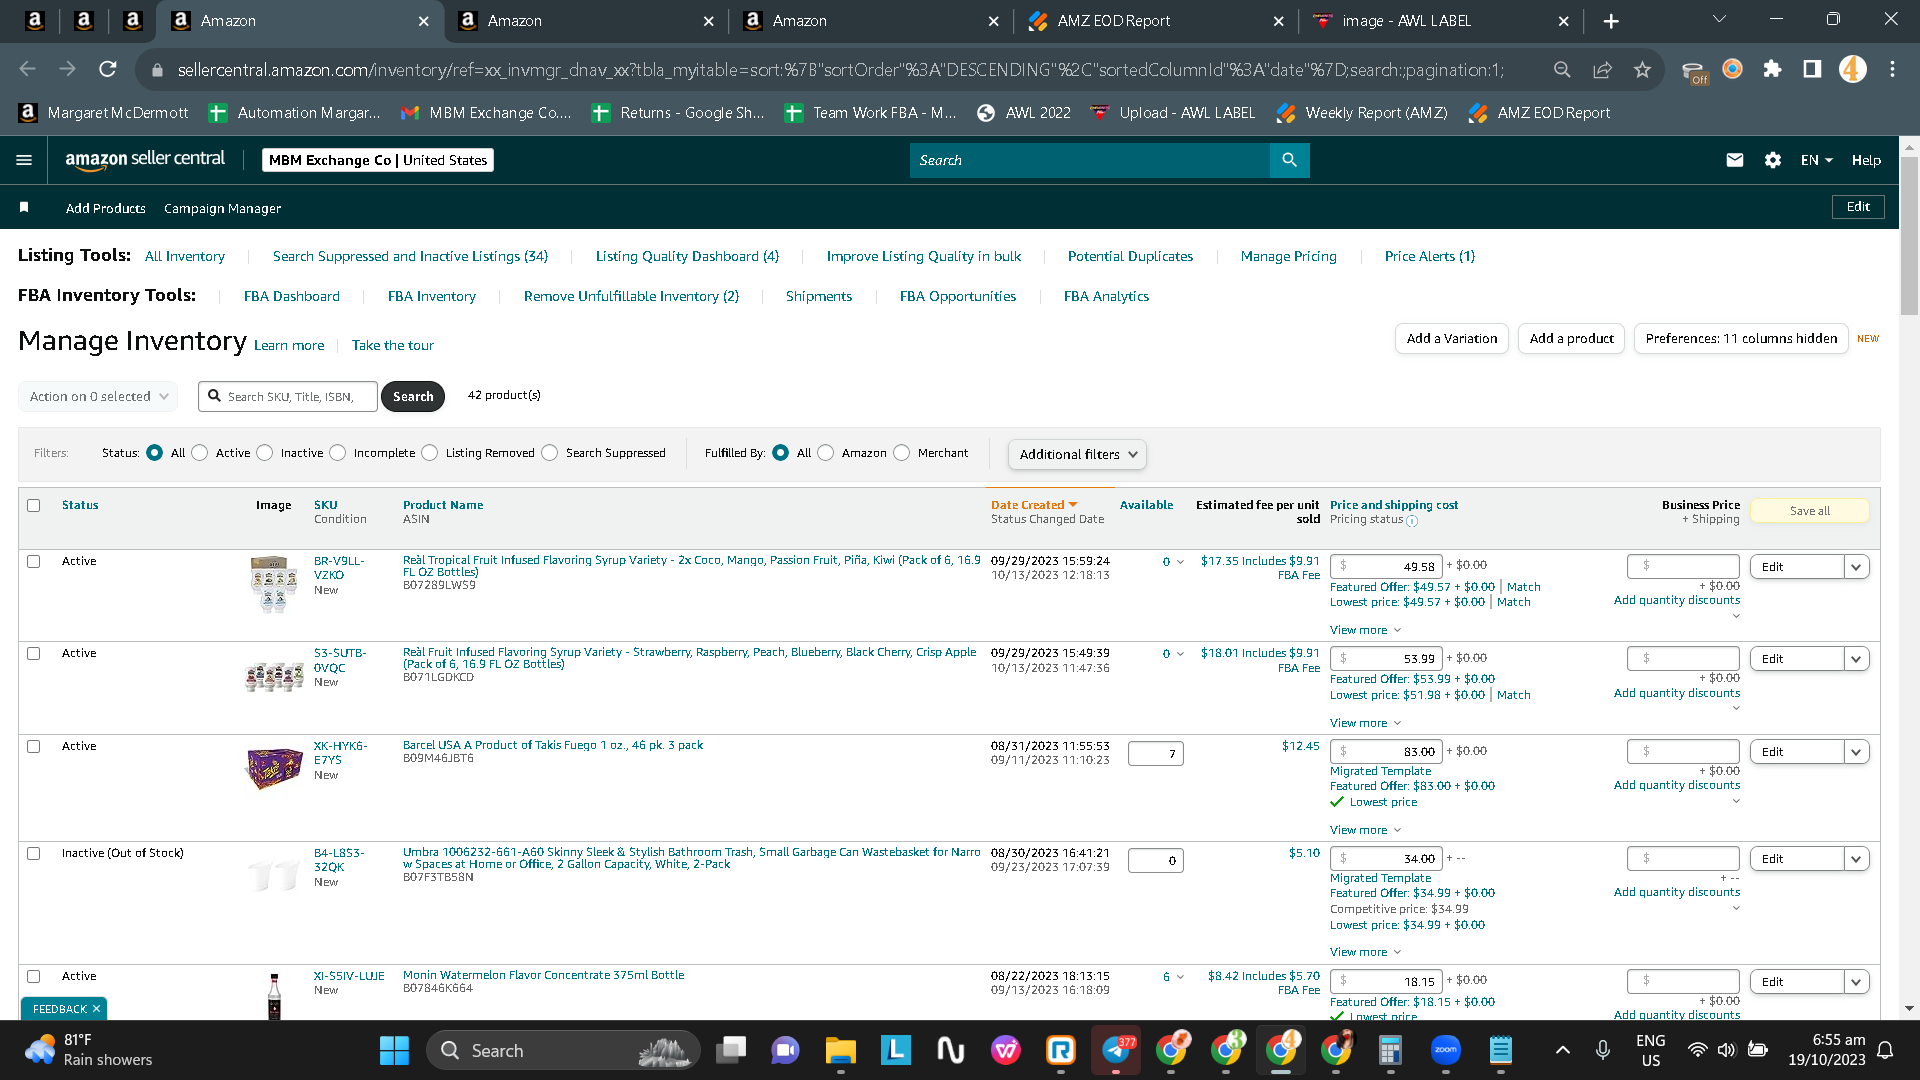Check the box for SKU BR-V9LL-VZKO row
1920x1080 pixels.
click(34, 562)
